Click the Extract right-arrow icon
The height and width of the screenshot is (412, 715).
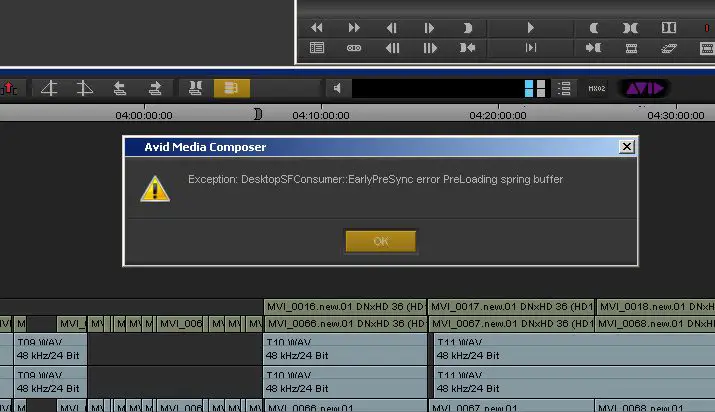(x=155, y=88)
